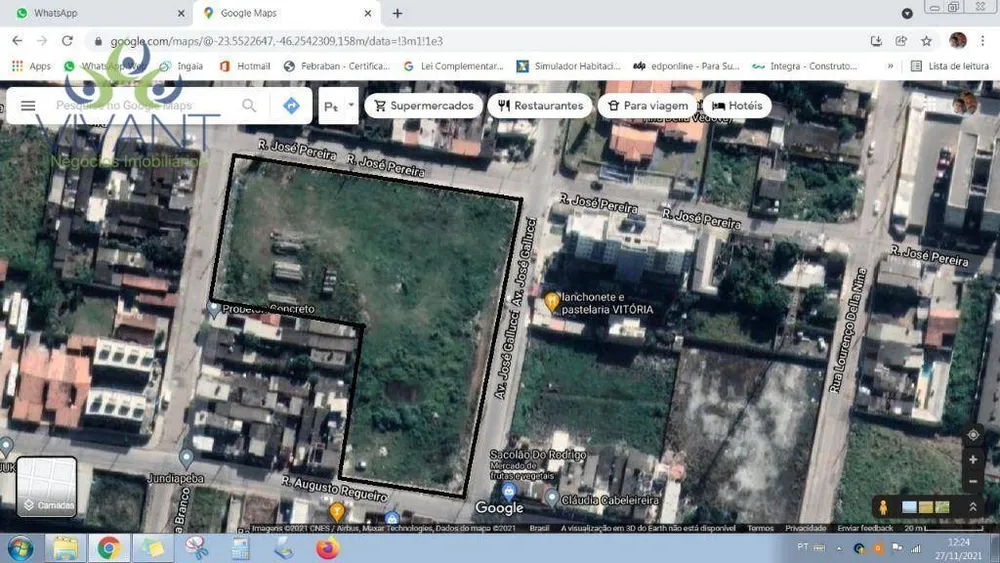Click the install app icon in address bar
1000x563 pixels.
[876, 41]
